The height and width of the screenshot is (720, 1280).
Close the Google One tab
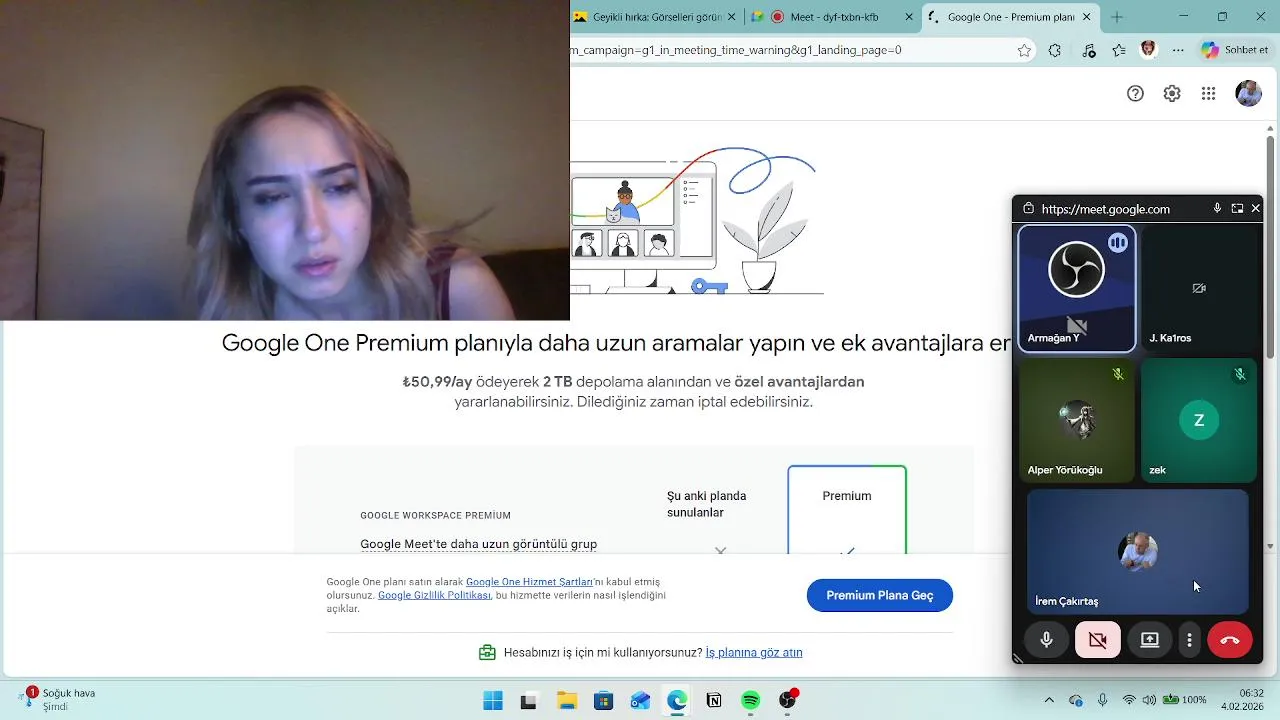click(1085, 17)
